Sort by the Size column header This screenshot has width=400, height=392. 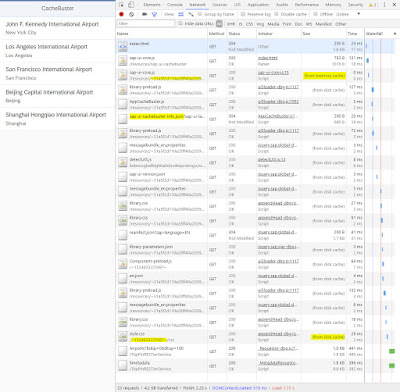324,34
